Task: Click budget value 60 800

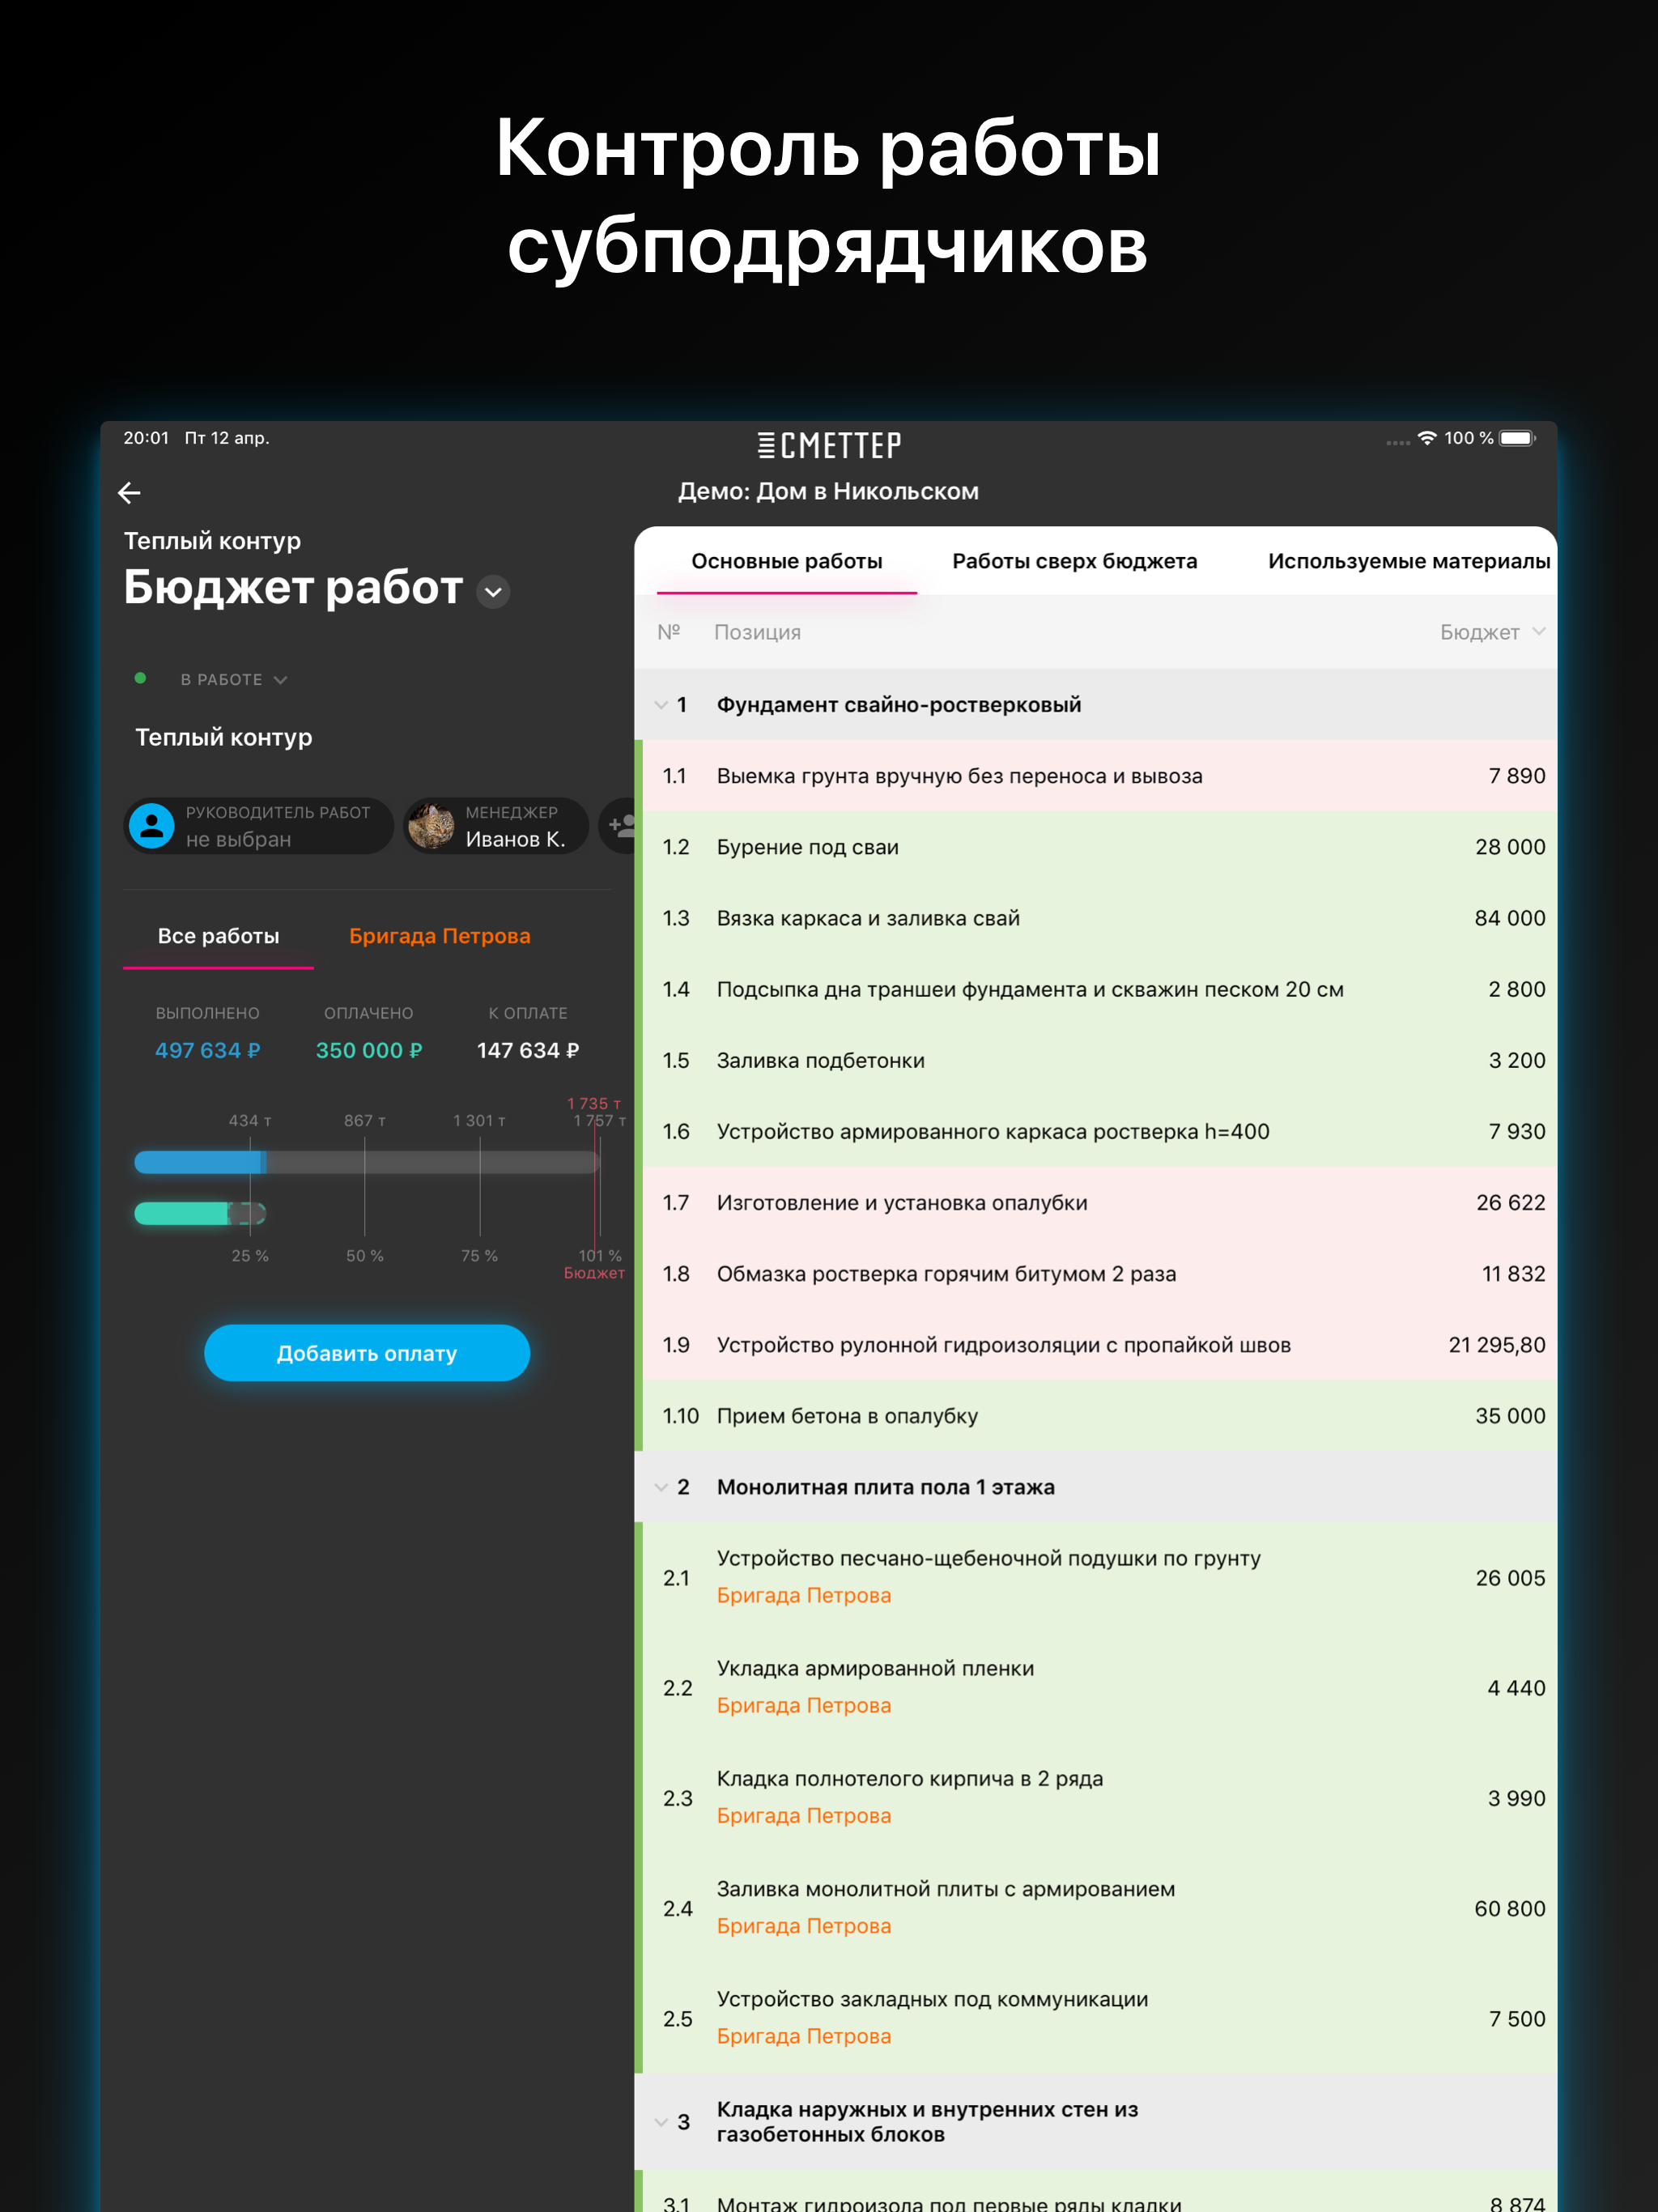Action: click(x=1510, y=1909)
